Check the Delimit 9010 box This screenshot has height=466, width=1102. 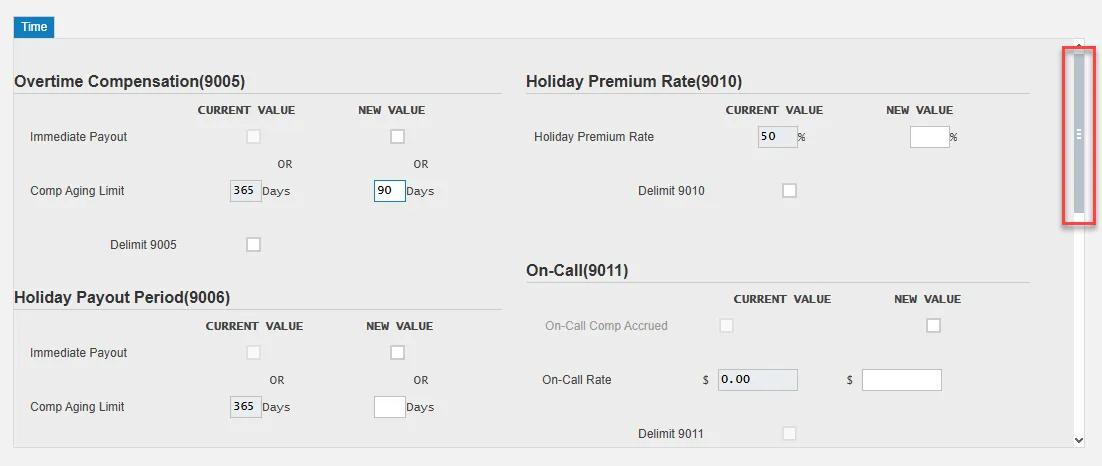pyautogui.click(x=789, y=190)
